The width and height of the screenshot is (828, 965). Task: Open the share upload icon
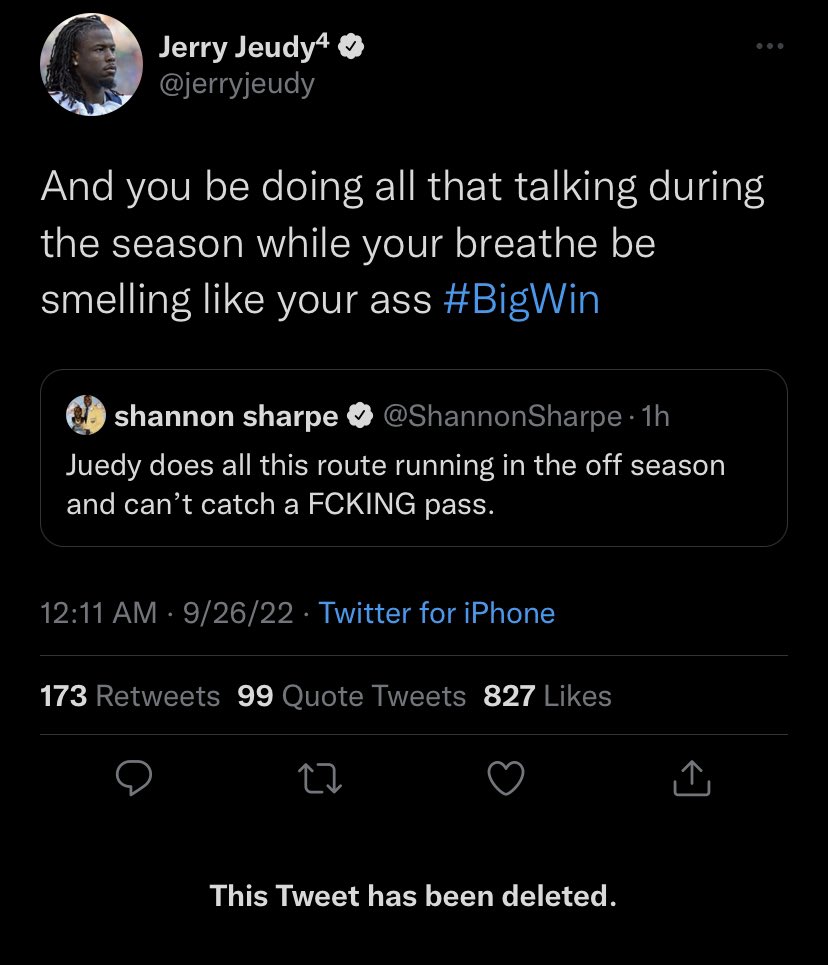pyautogui.click(x=693, y=778)
